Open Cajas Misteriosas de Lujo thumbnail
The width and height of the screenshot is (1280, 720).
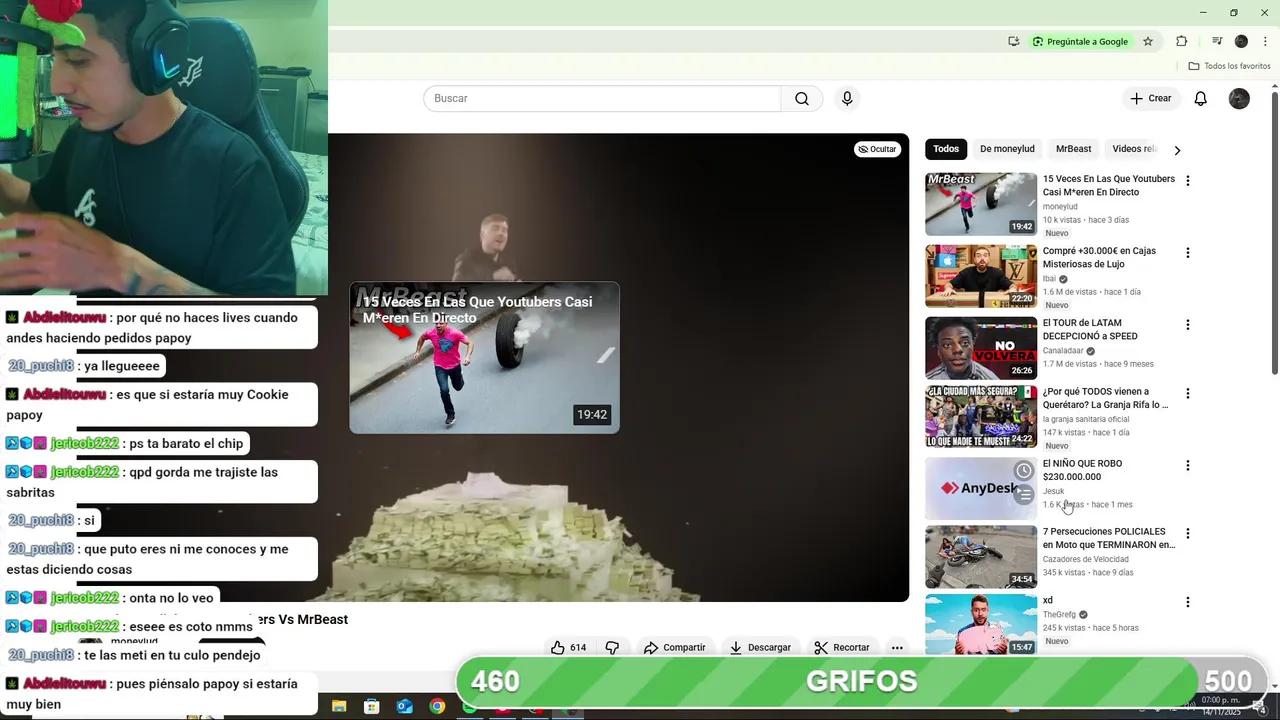981,276
